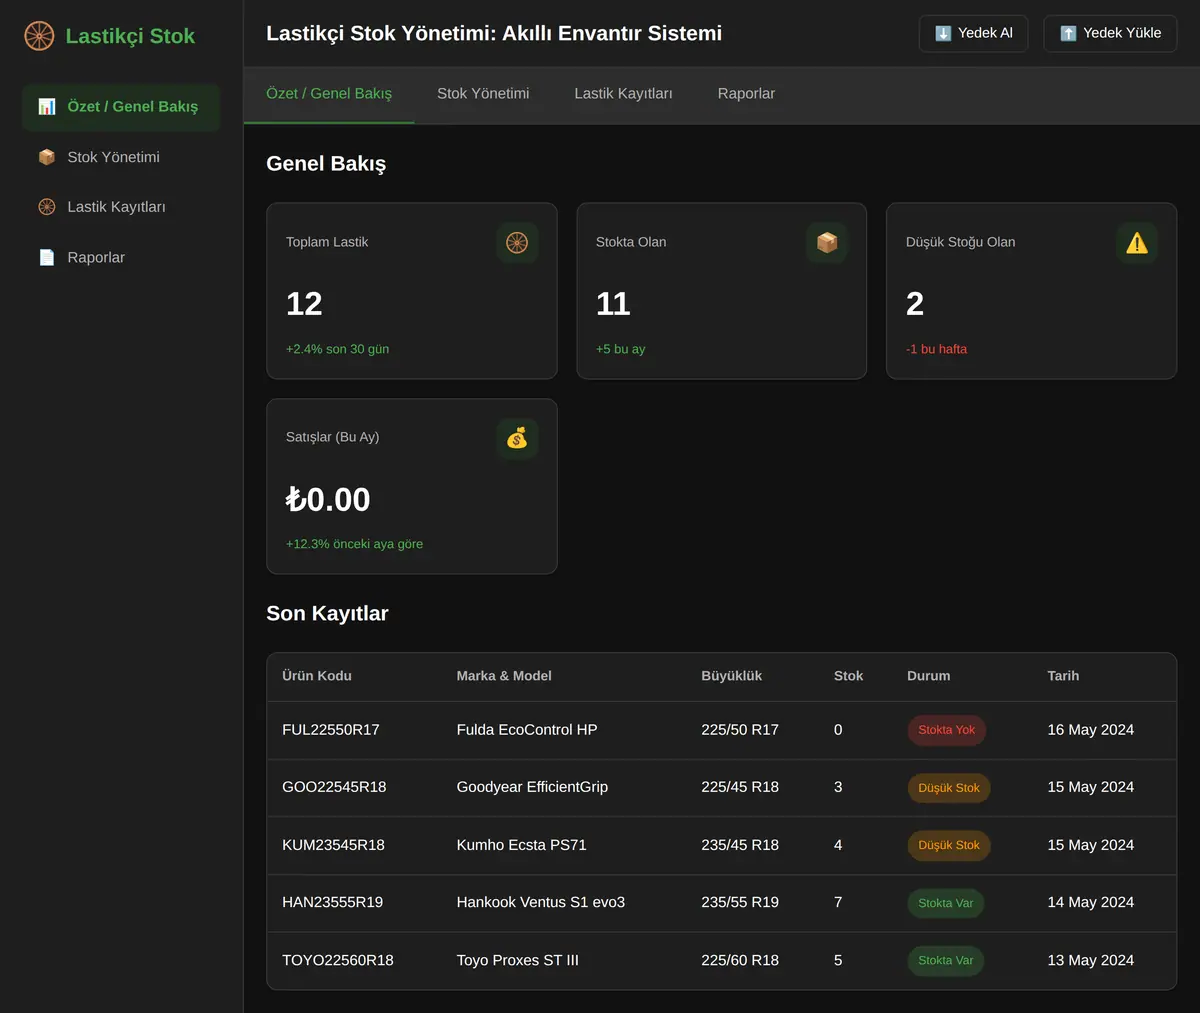Click the money bag icon on Satışlar card

click(x=517, y=438)
